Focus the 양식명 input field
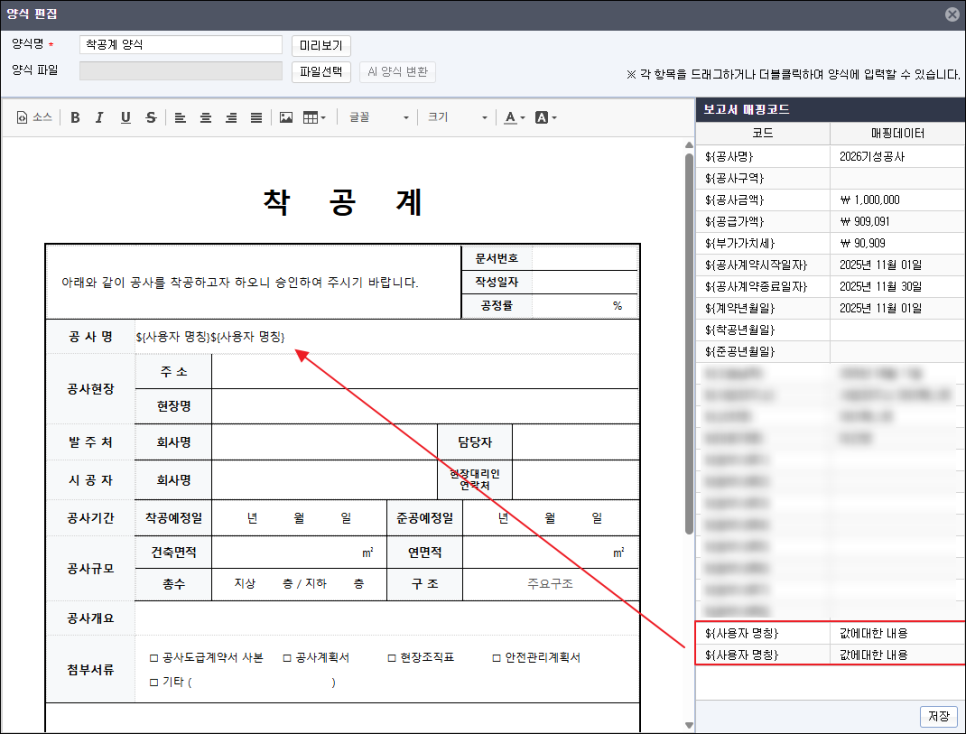966x734 pixels. click(x=181, y=44)
